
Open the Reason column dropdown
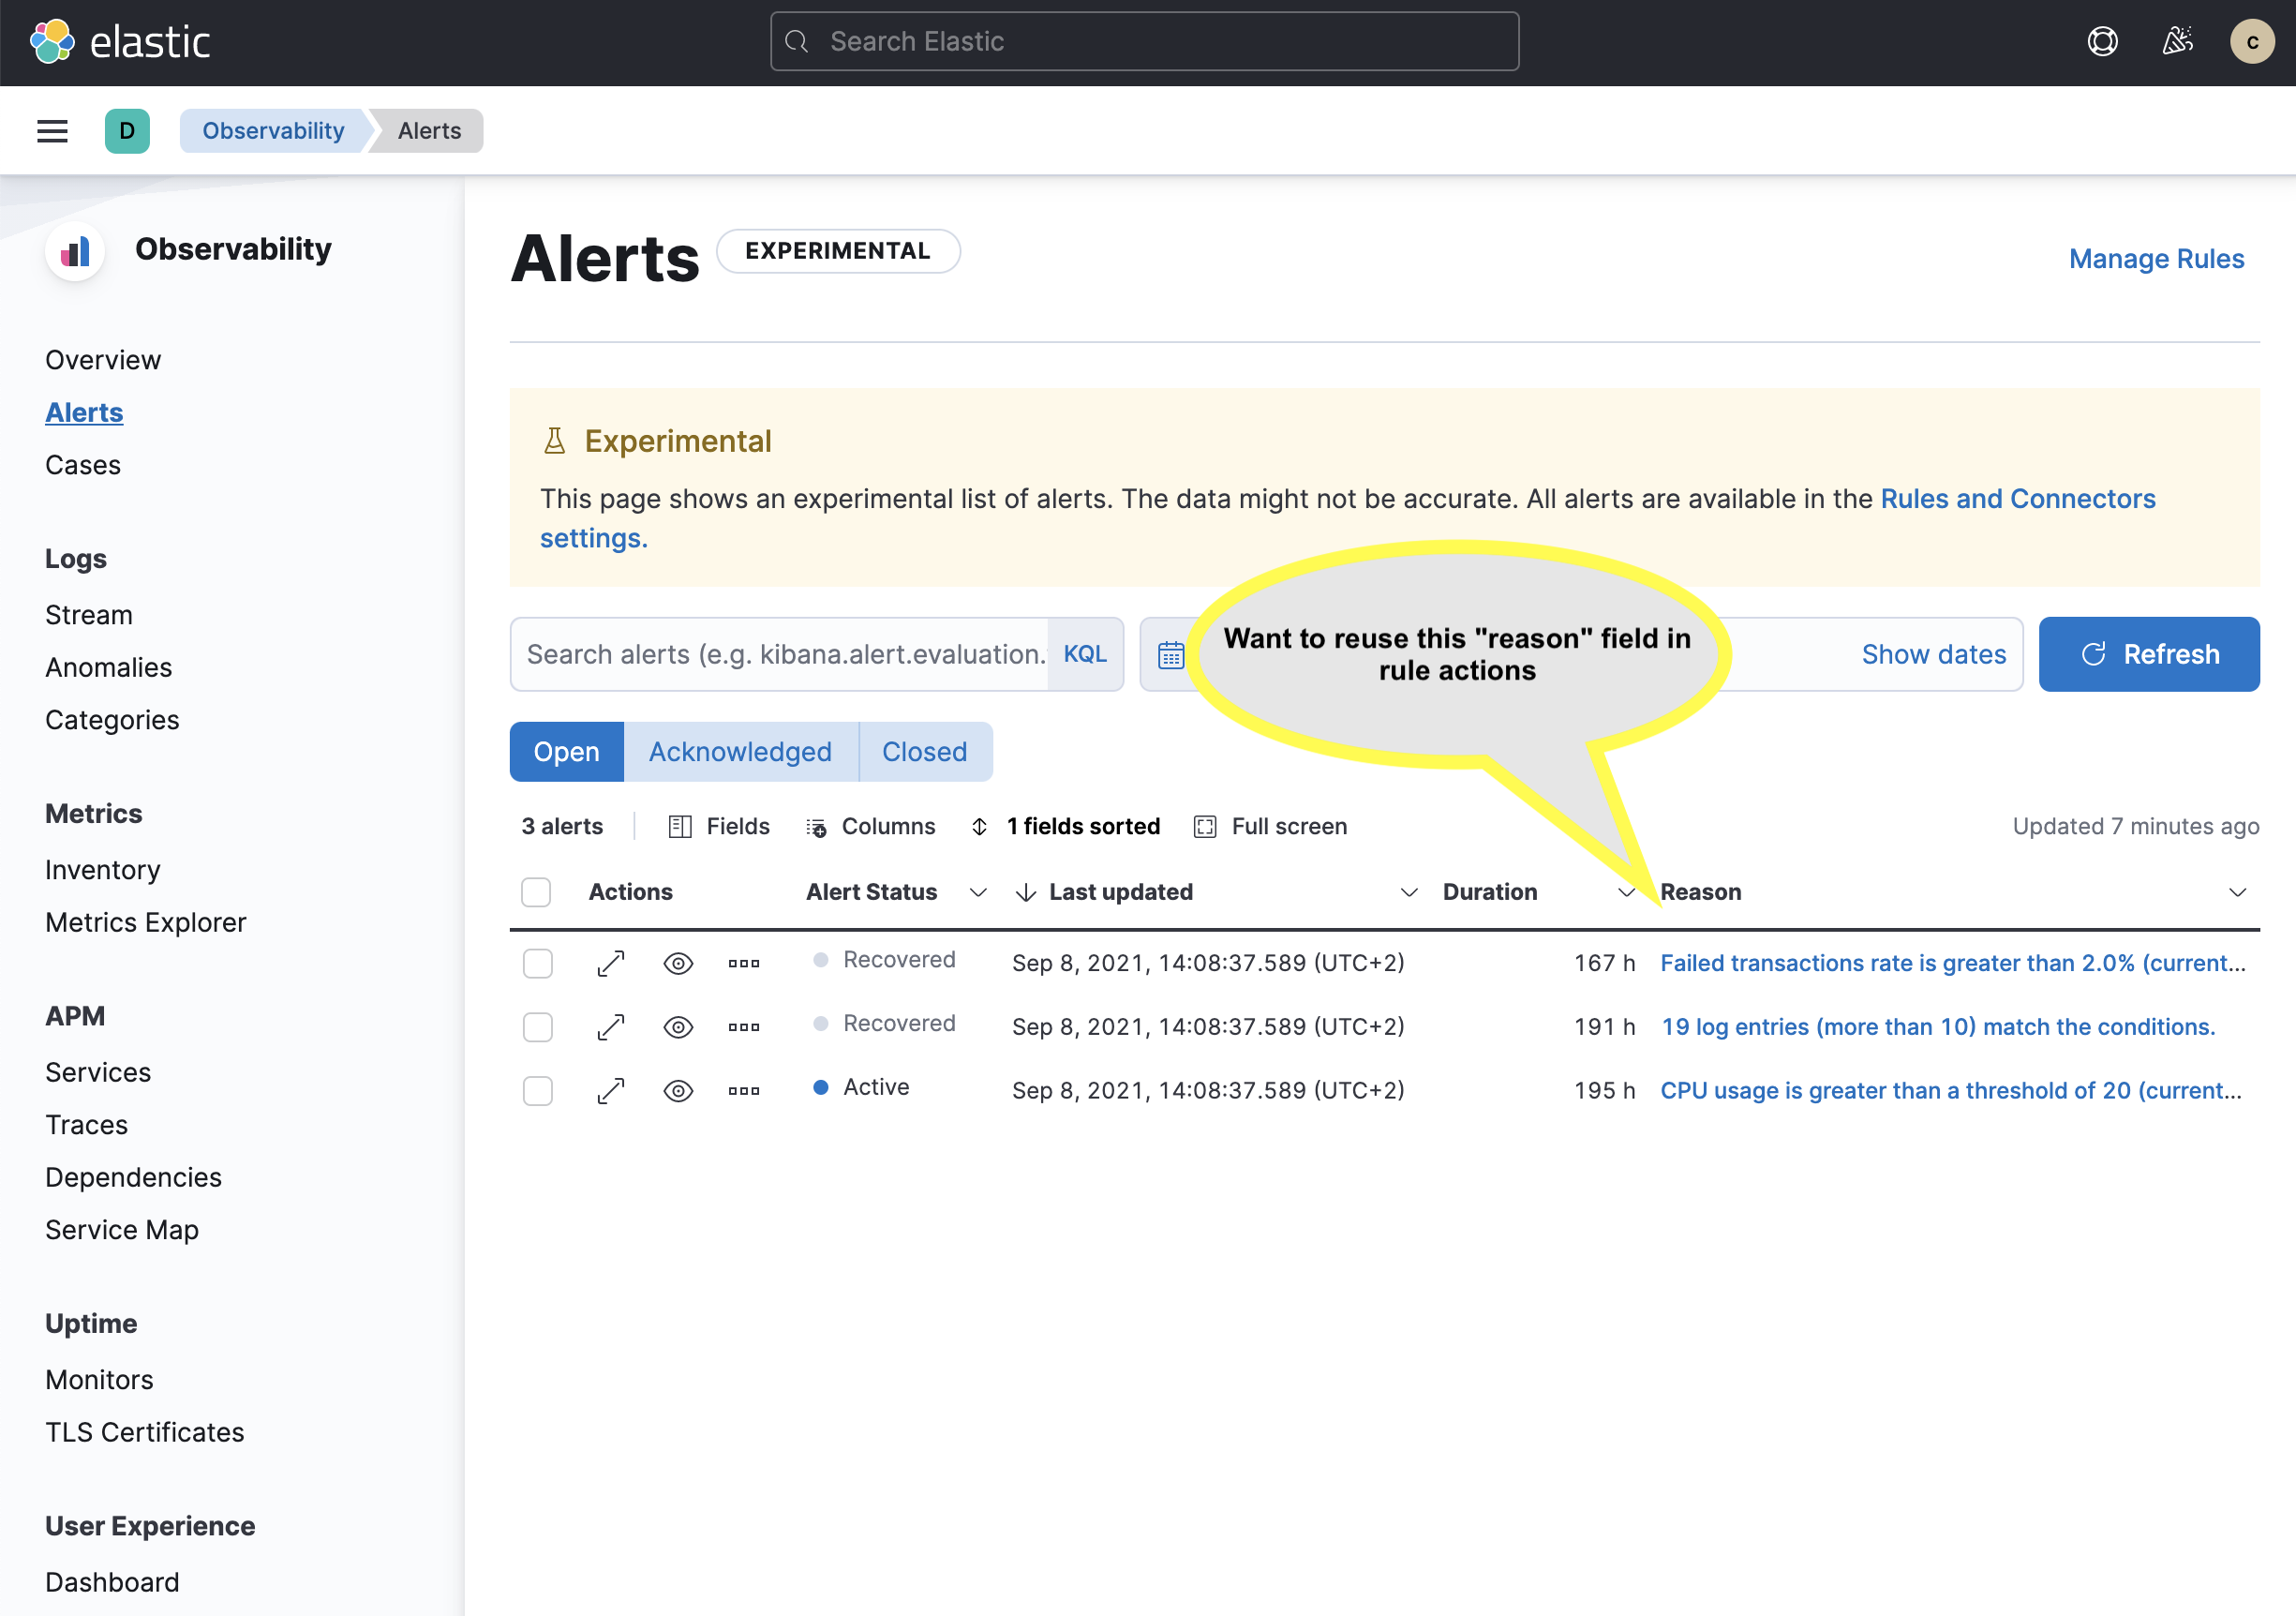pos(2239,892)
